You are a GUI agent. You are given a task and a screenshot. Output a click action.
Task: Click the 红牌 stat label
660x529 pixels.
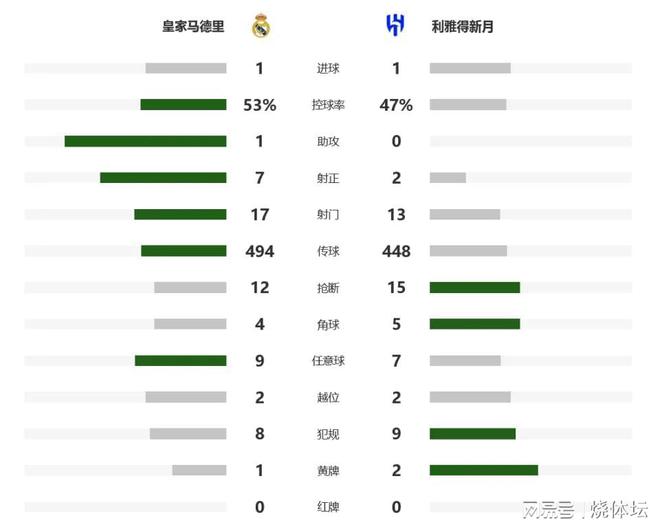pyautogui.click(x=328, y=507)
